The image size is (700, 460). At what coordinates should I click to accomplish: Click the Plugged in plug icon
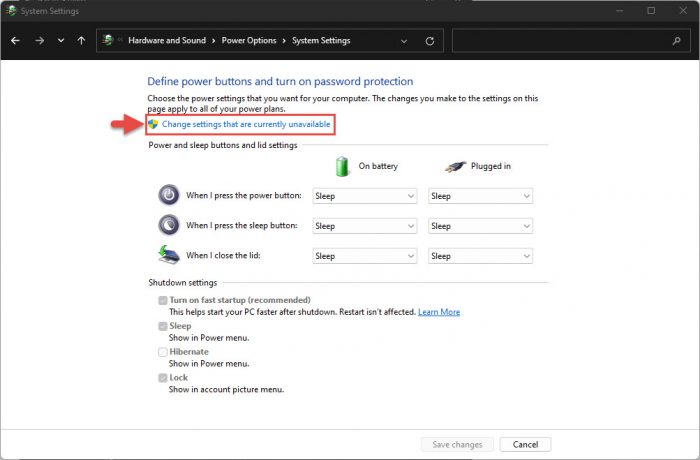point(455,167)
